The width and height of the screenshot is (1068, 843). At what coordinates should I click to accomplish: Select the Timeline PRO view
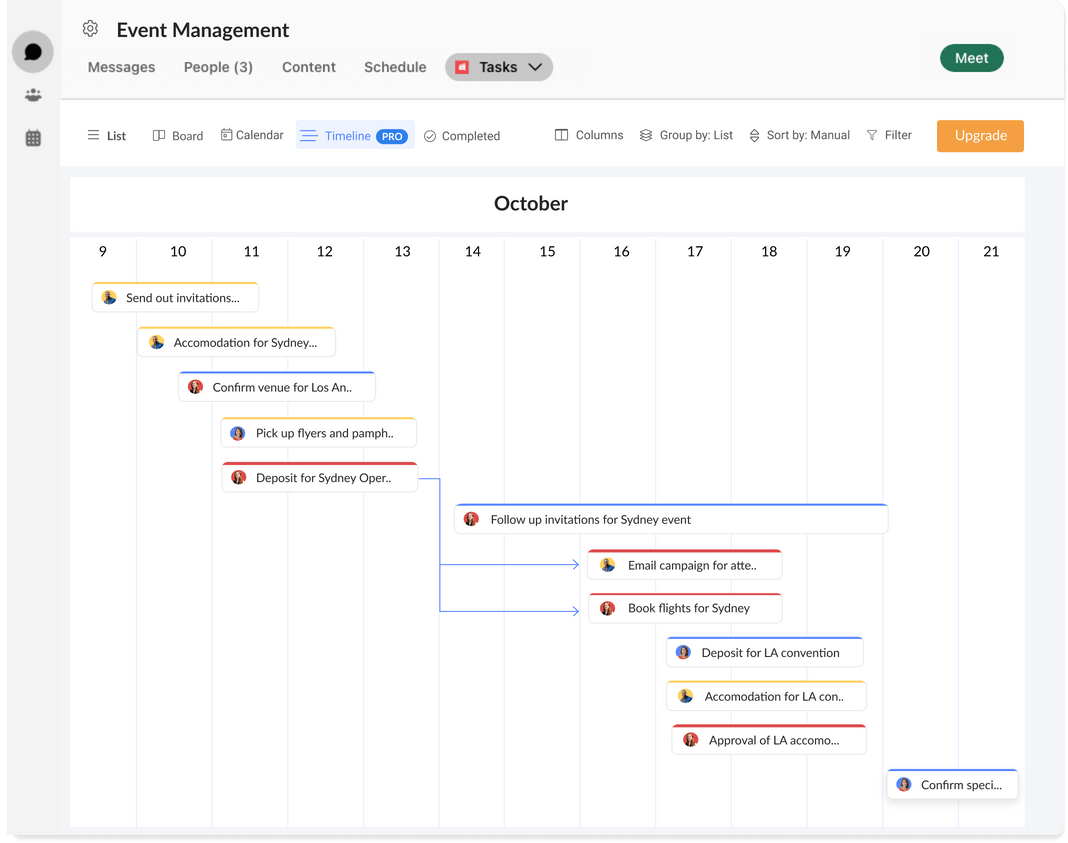tap(355, 135)
